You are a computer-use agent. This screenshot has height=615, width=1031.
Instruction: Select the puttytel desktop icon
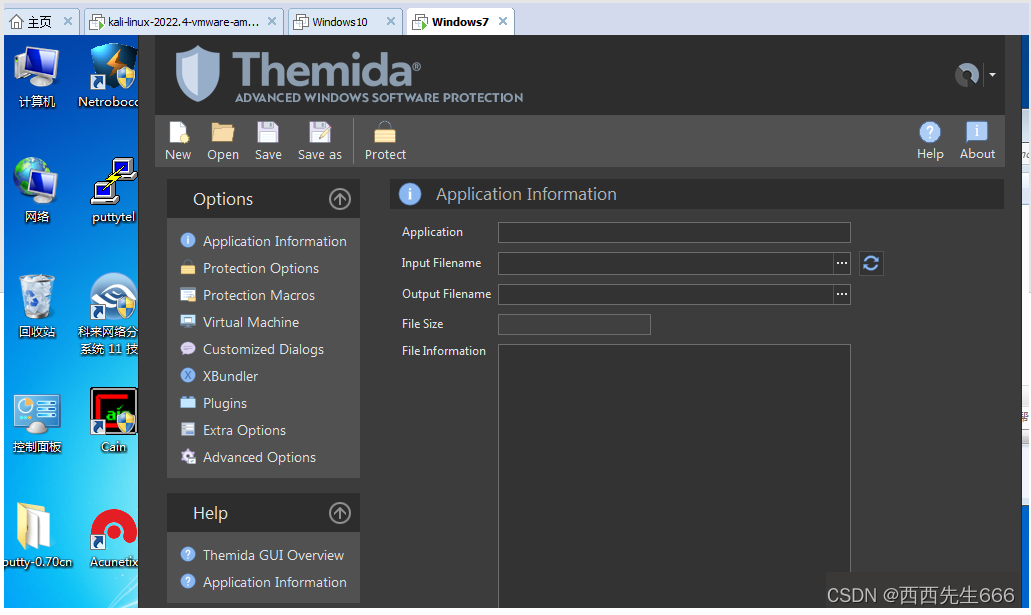(x=113, y=190)
